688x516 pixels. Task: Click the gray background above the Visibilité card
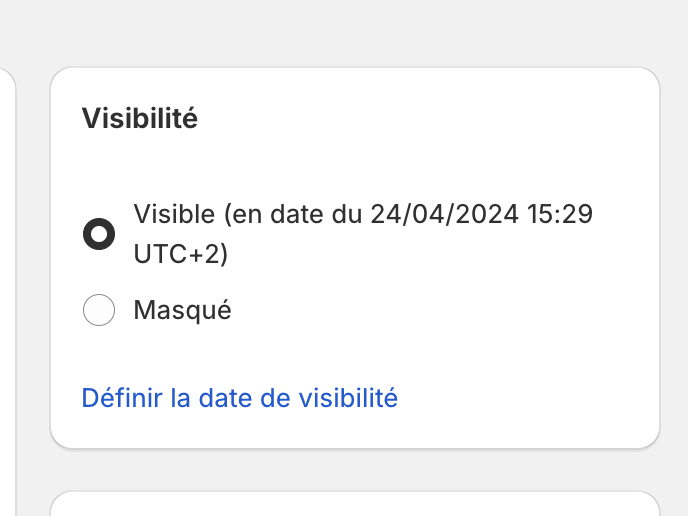tap(355, 32)
